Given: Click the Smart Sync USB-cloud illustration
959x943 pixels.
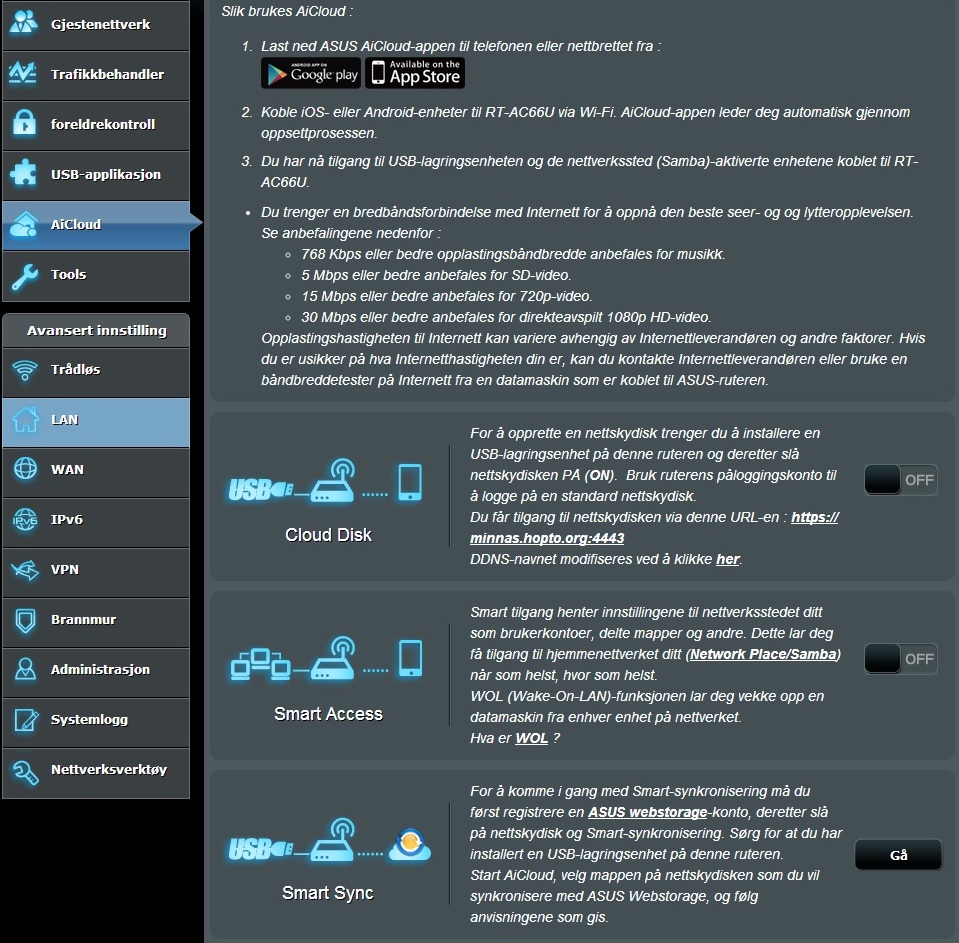Looking at the screenshot, I should coord(329,840).
